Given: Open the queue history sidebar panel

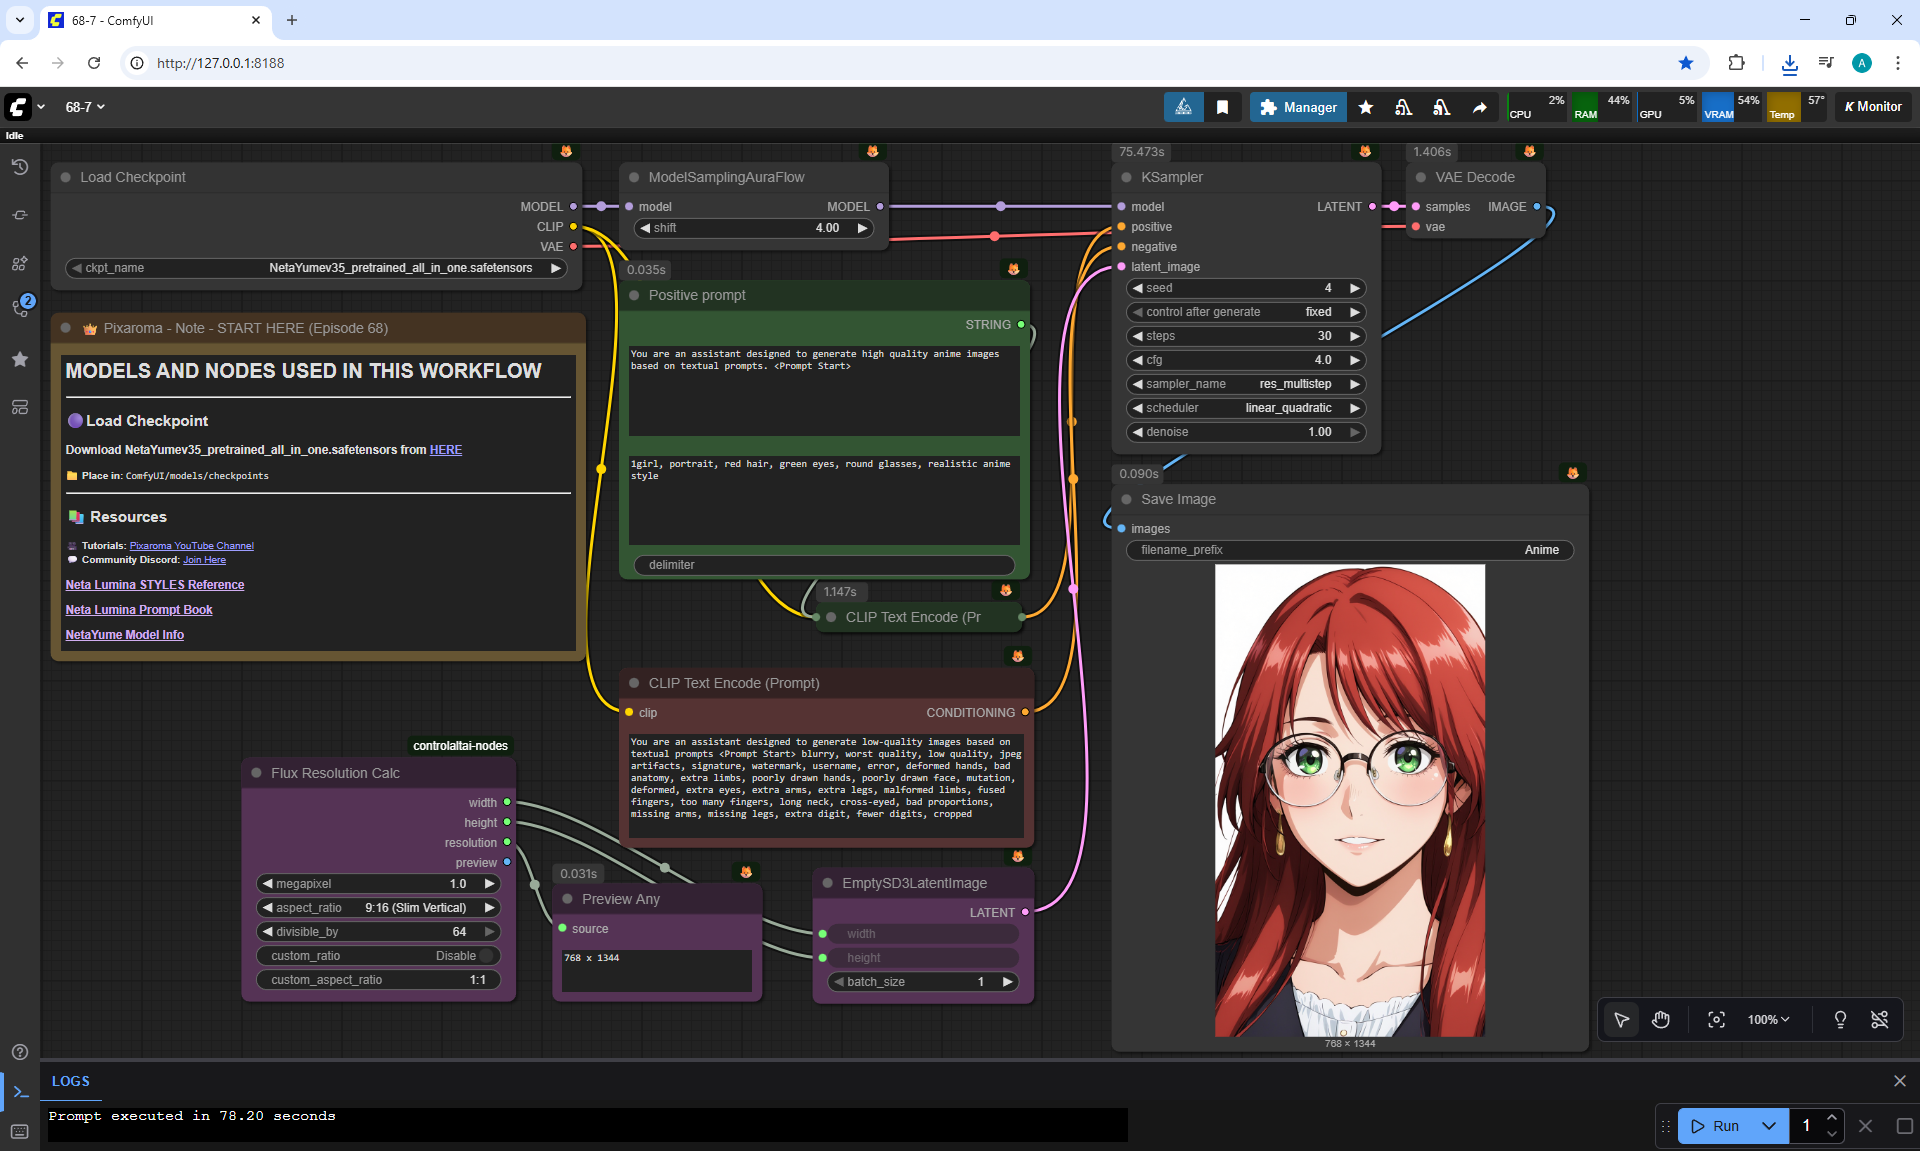Looking at the screenshot, I should [20, 167].
